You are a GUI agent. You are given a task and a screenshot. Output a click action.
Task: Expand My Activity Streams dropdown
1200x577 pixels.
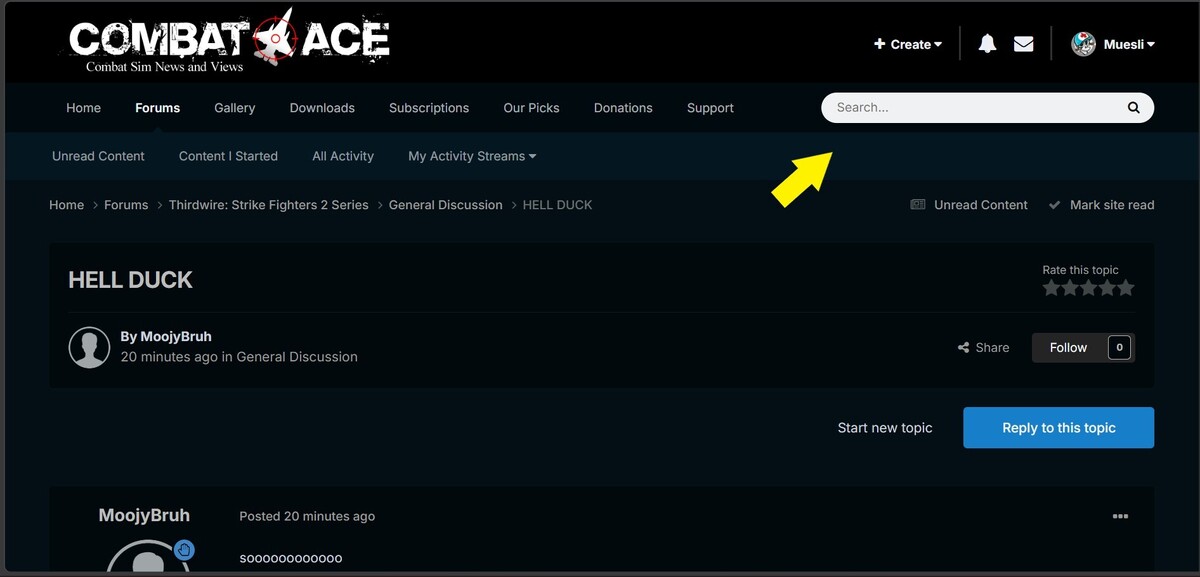point(472,156)
